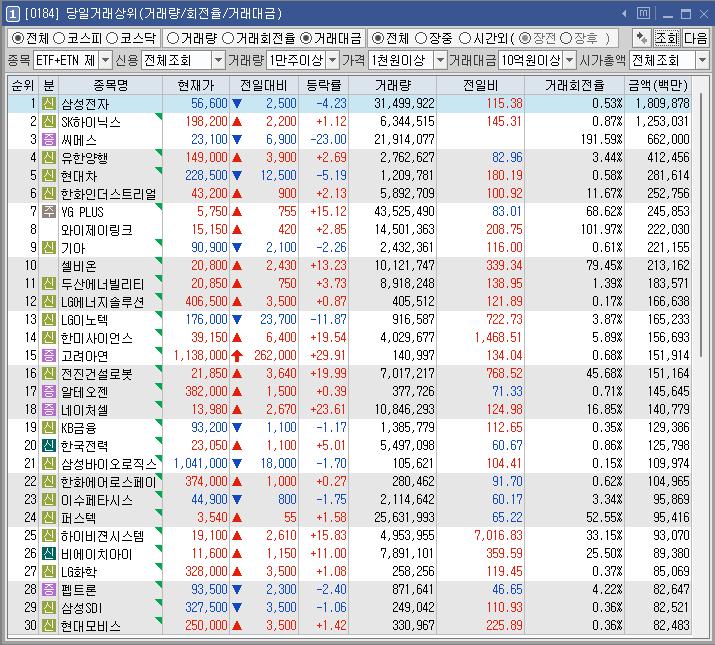Image resolution: width=715 pixels, height=645 pixels.
Task: Open the 신용 전체조회 dropdown
Action: (x=218, y=60)
